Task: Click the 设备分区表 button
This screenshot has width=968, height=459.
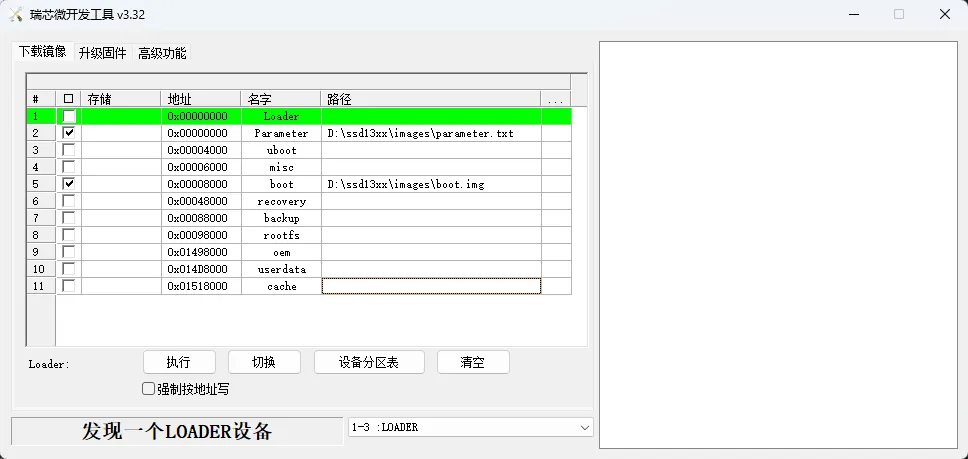Action: [x=369, y=362]
